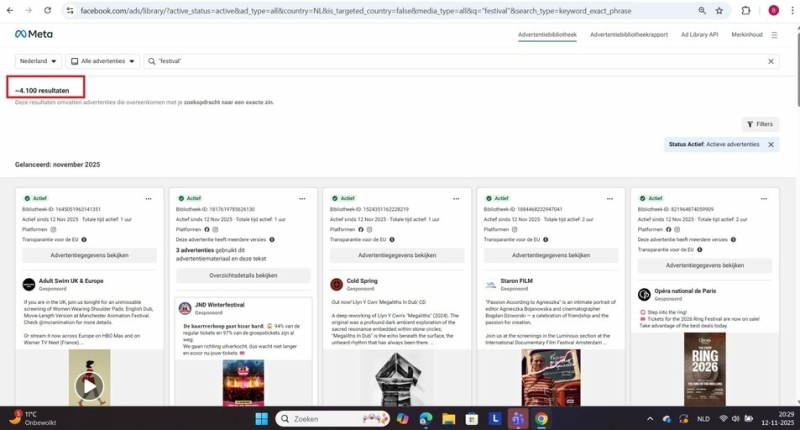800x430 pixels.
Task: Bookmark this page with the star icon
Action: pyautogui.click(x=719, y=10)
